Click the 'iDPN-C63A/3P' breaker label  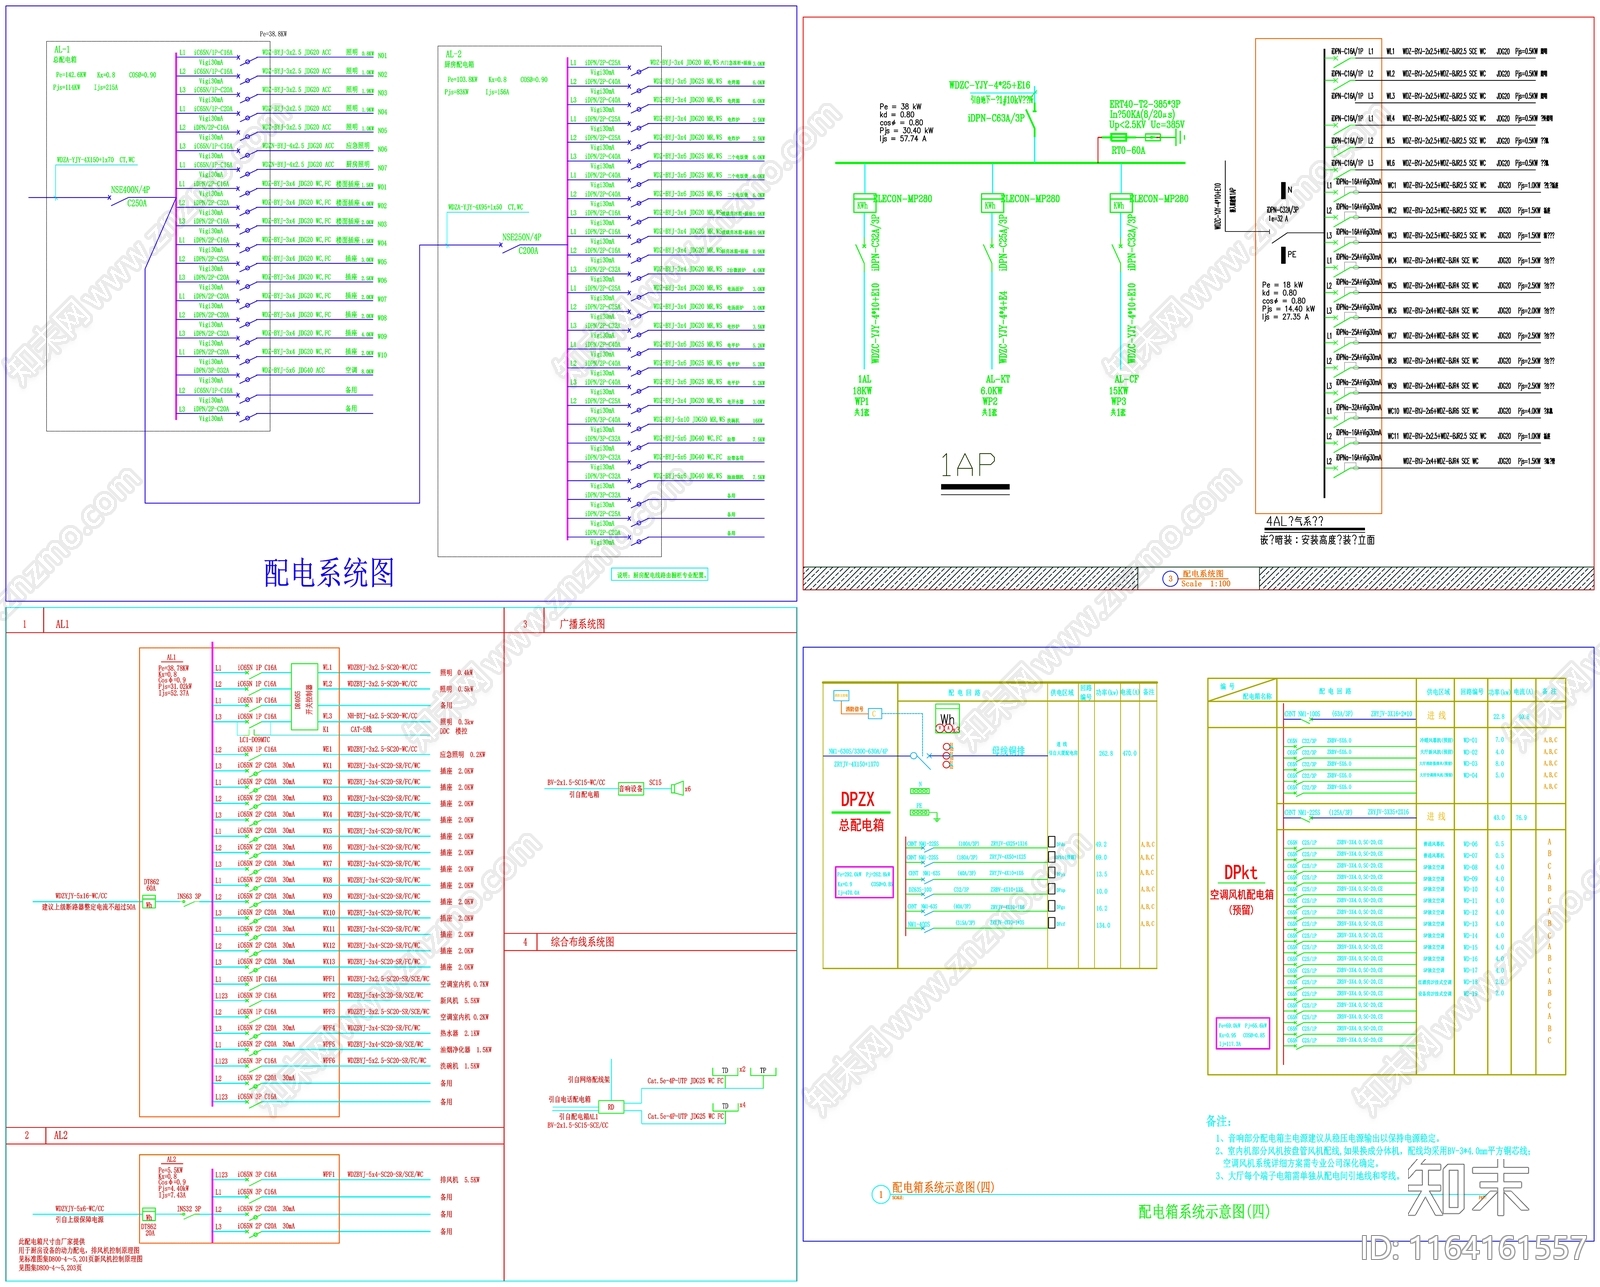[996, 118]
